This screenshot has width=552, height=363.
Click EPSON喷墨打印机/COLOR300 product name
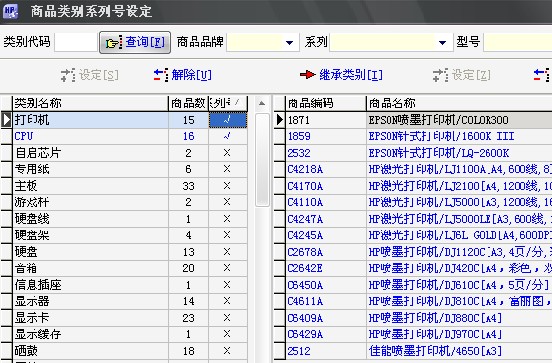click(x=438, y=120)
